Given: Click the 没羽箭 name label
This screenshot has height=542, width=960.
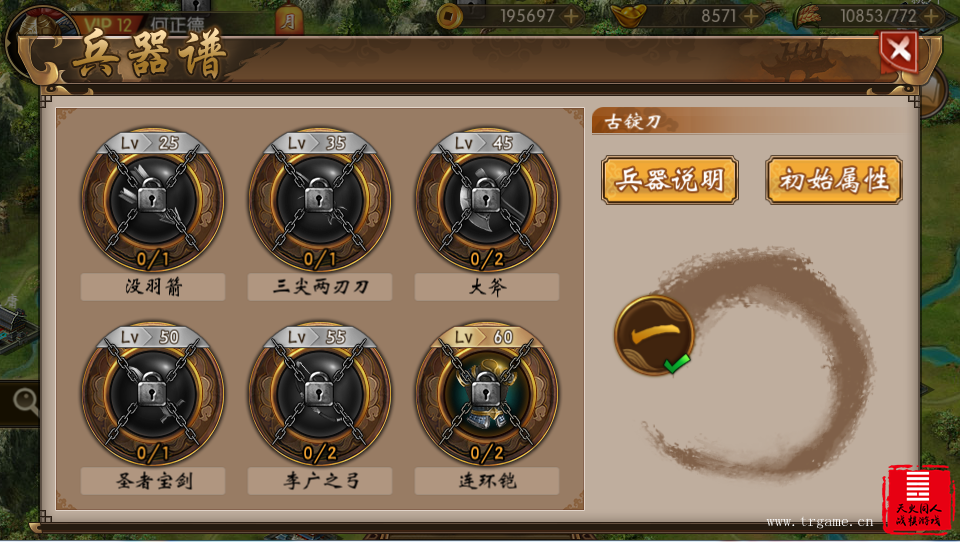Looking at the screenshot, I should click(153, 287).
